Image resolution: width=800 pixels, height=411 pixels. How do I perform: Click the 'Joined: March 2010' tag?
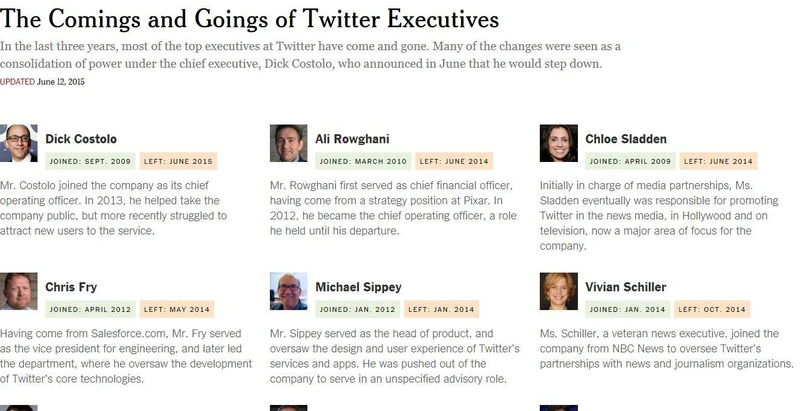coord(363,161)
